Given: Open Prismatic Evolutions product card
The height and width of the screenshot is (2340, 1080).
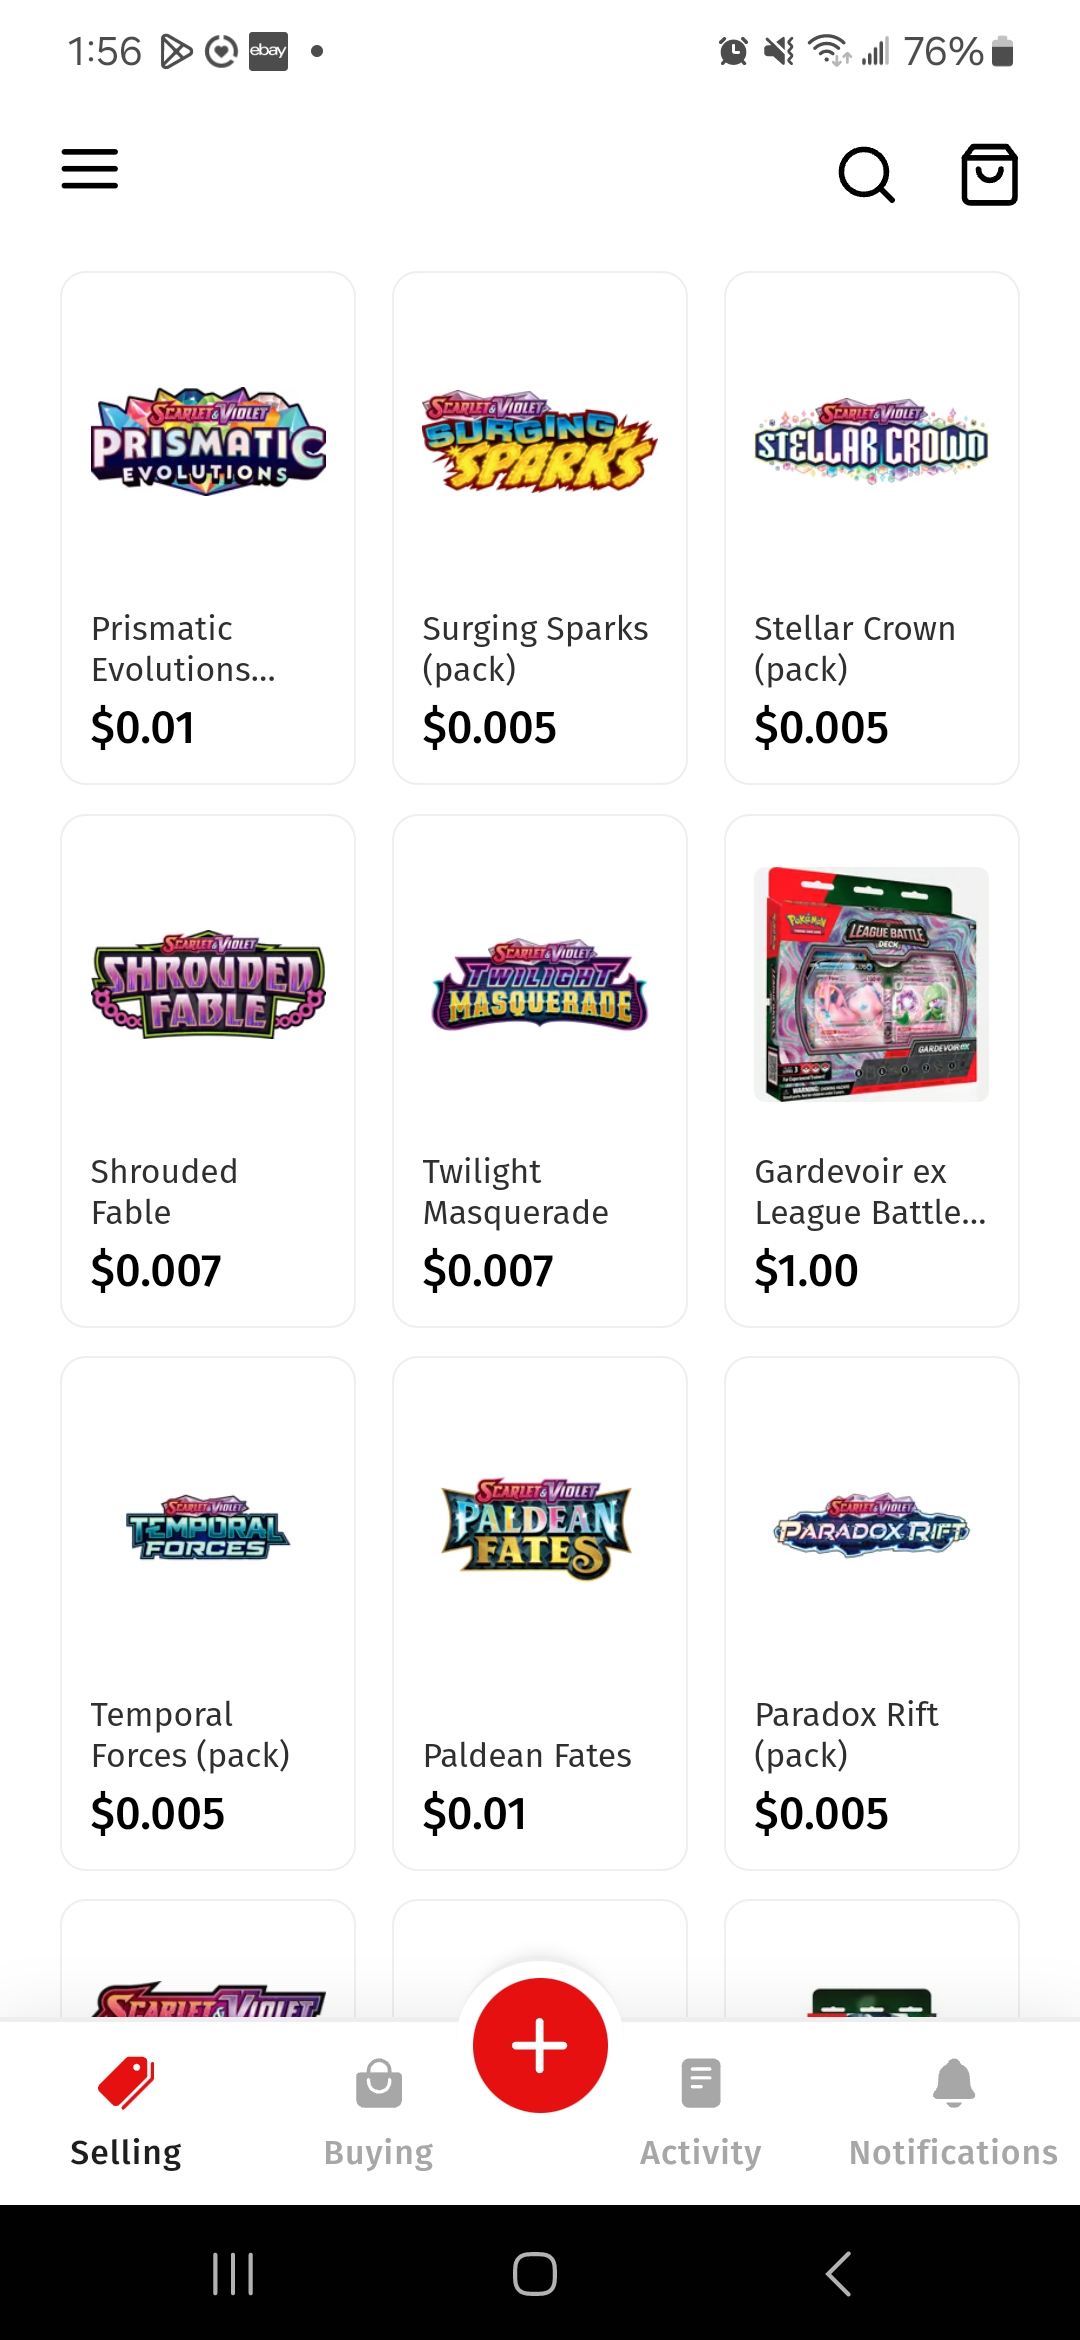Looking at the screenshot, I should coord(208,528).
